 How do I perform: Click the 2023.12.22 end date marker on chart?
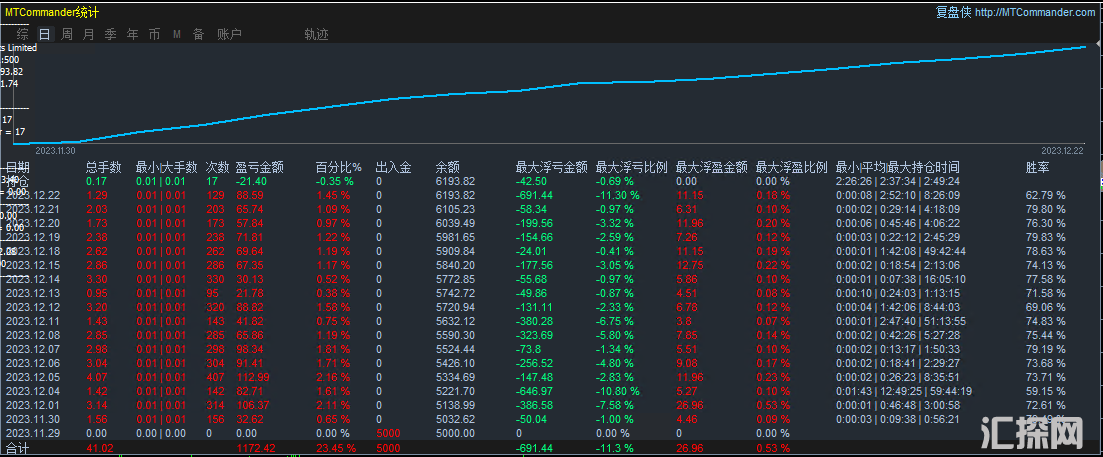click(x=1062, y=150)
